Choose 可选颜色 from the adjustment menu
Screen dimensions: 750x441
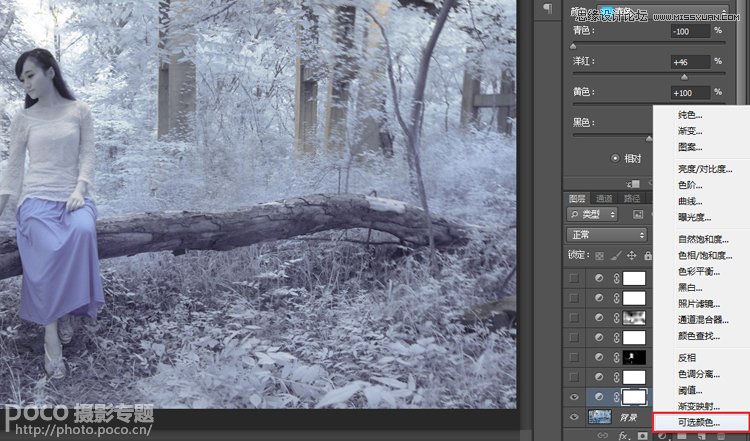click(x=699, y=423)
